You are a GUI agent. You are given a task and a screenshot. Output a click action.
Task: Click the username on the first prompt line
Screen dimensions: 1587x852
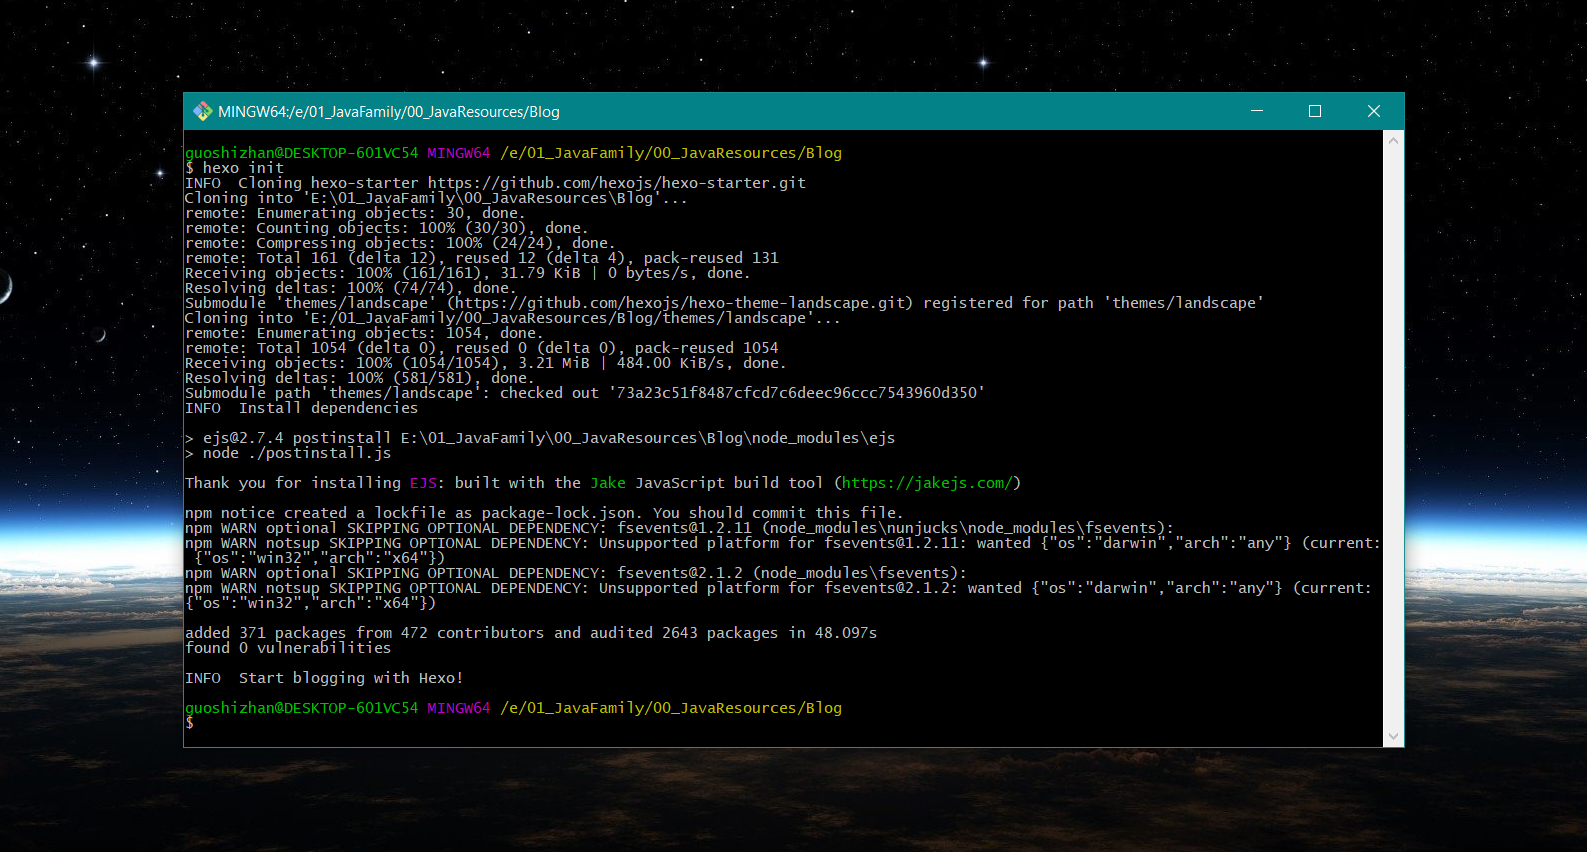tap(301, 153)
